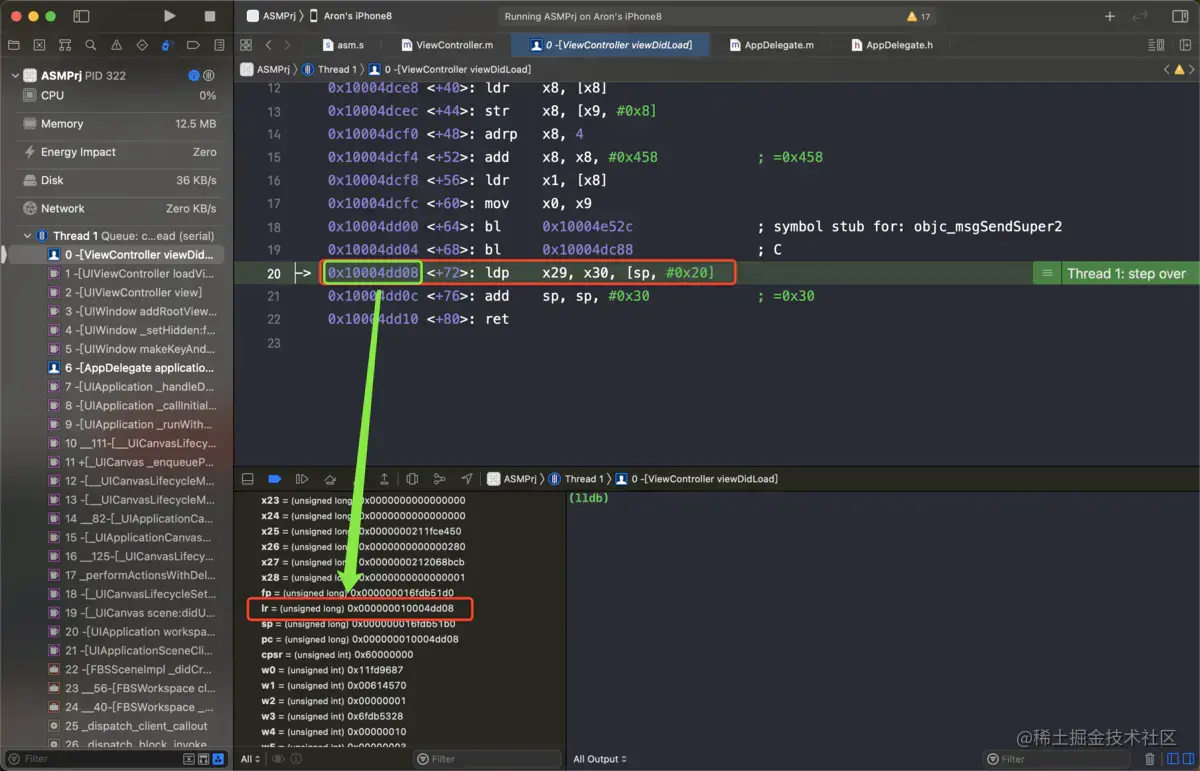
Task: Select frame 6 AppDelegate application
Action: tap(138, 368)
